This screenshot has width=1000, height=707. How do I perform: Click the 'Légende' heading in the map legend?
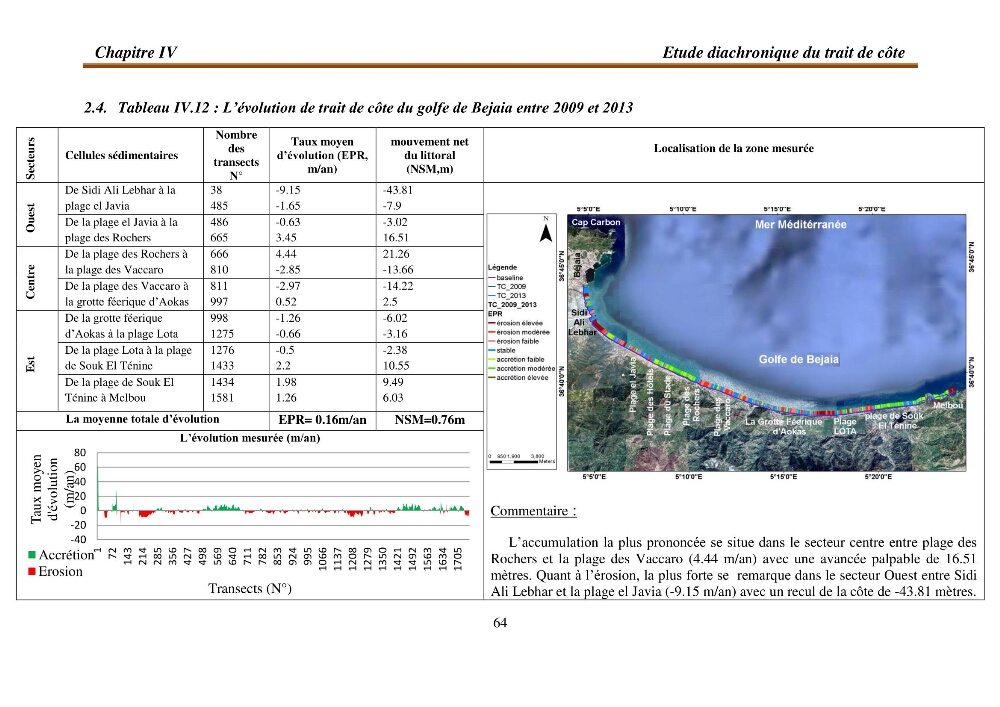tap(503, 268)
